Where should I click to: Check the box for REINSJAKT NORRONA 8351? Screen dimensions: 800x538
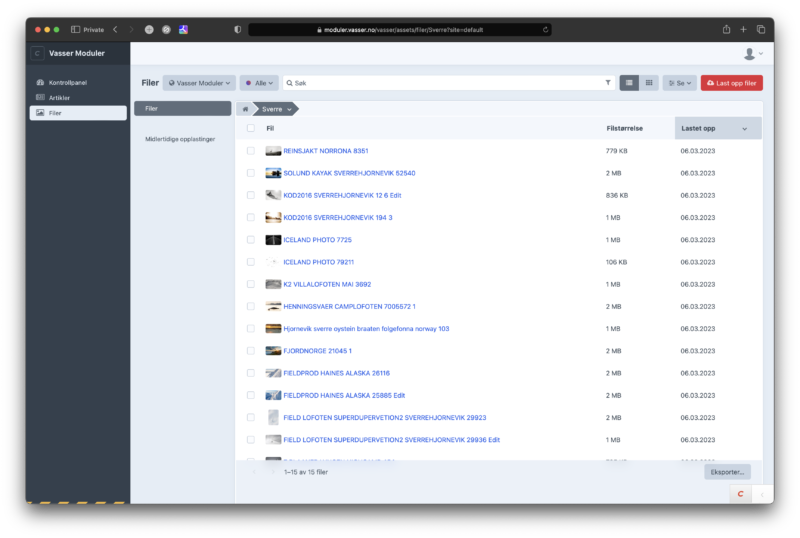251,151
